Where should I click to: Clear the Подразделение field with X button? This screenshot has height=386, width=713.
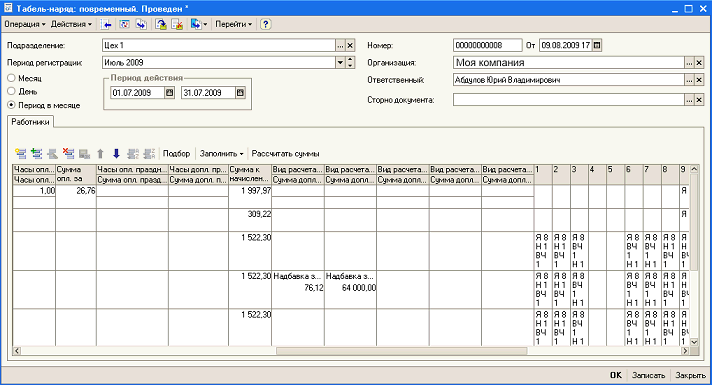point(350,45)
